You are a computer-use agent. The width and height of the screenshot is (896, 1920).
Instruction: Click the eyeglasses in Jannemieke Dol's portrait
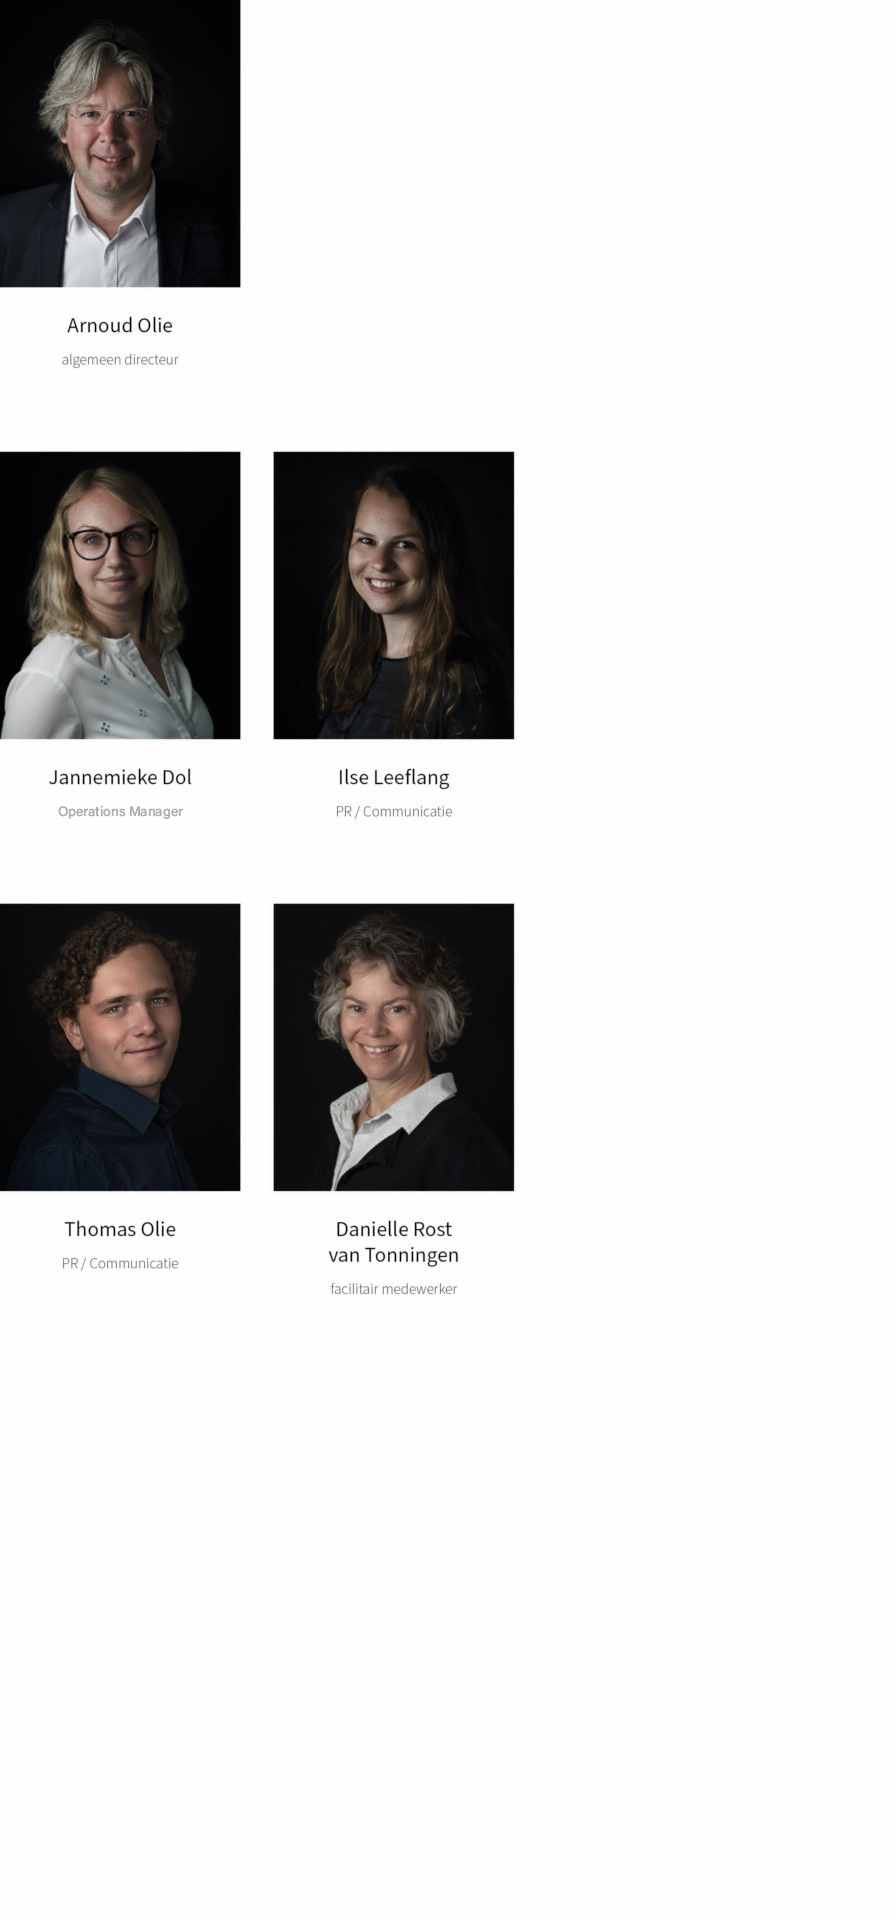pos(111,541)
